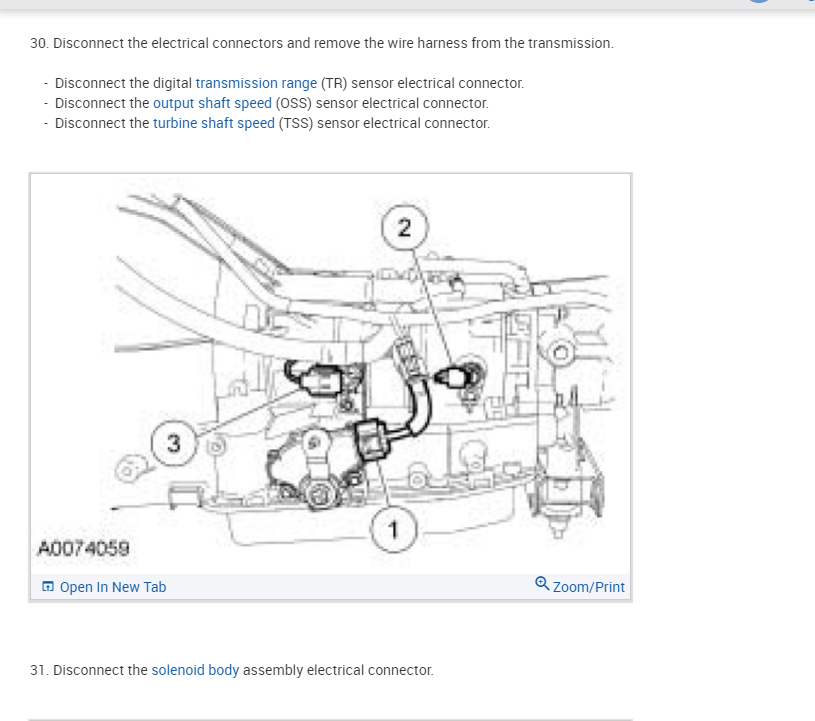
Task: Click the Open In New Tab icon
Action: (47, 586)
